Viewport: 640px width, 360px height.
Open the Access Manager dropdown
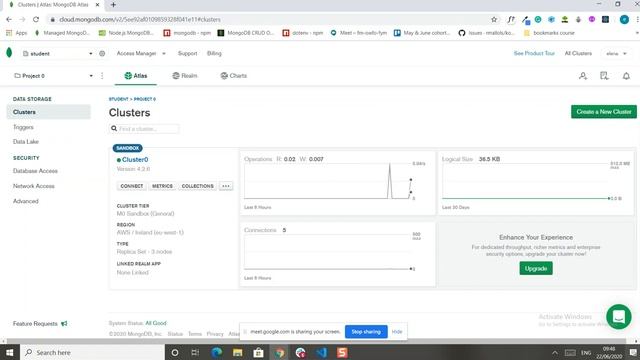pyautogui.click(x=141, y=53)
